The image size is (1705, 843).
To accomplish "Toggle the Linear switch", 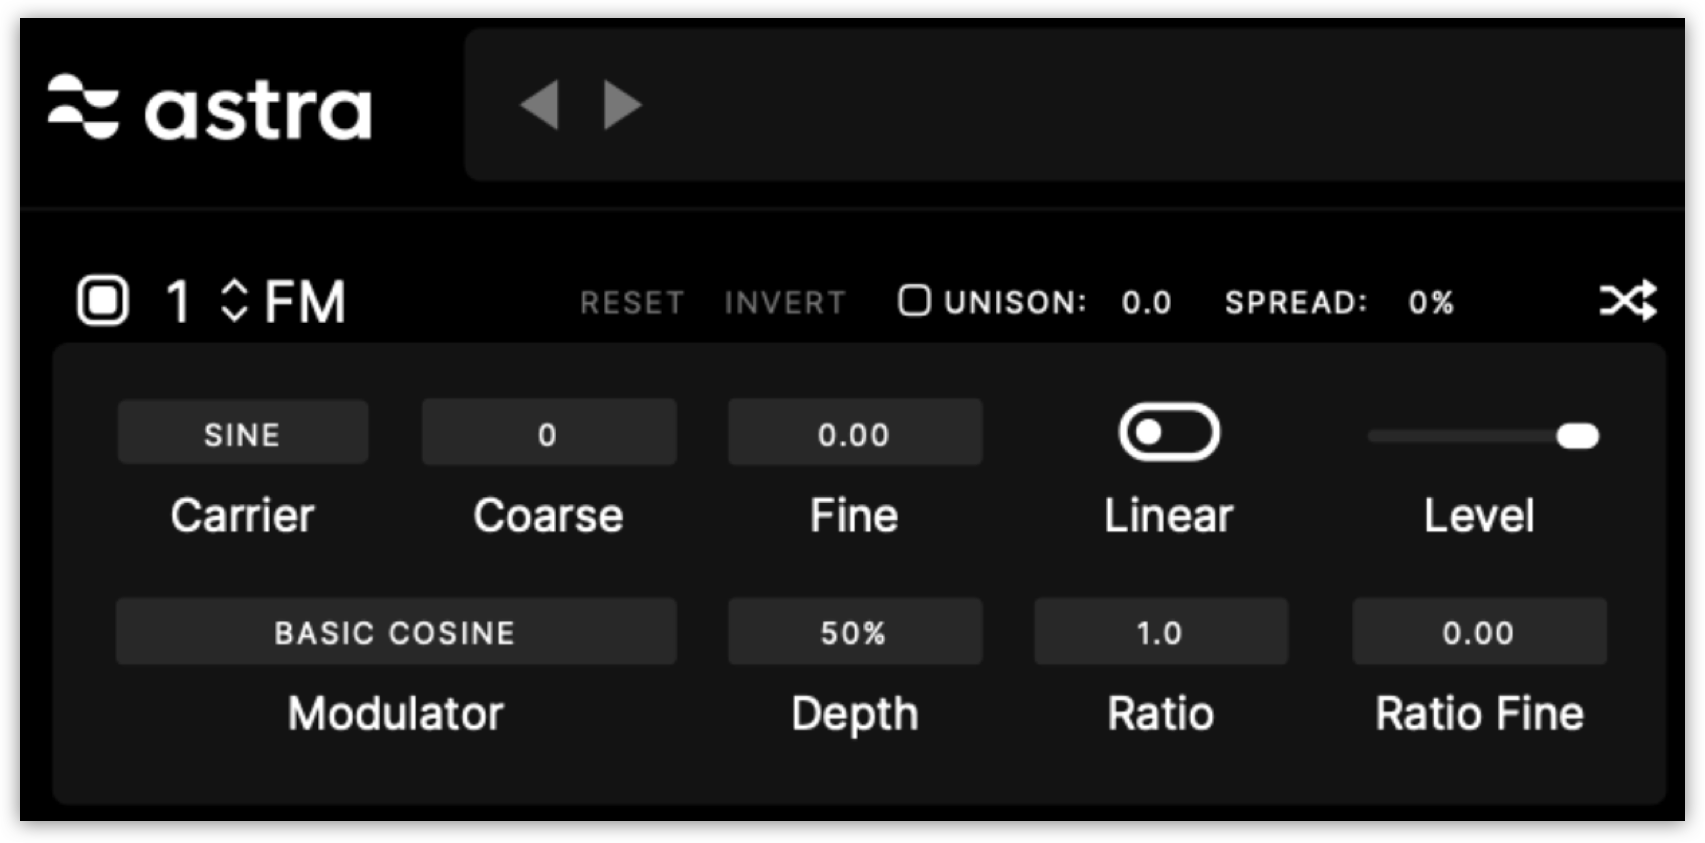I will [x=1169, y=432].
